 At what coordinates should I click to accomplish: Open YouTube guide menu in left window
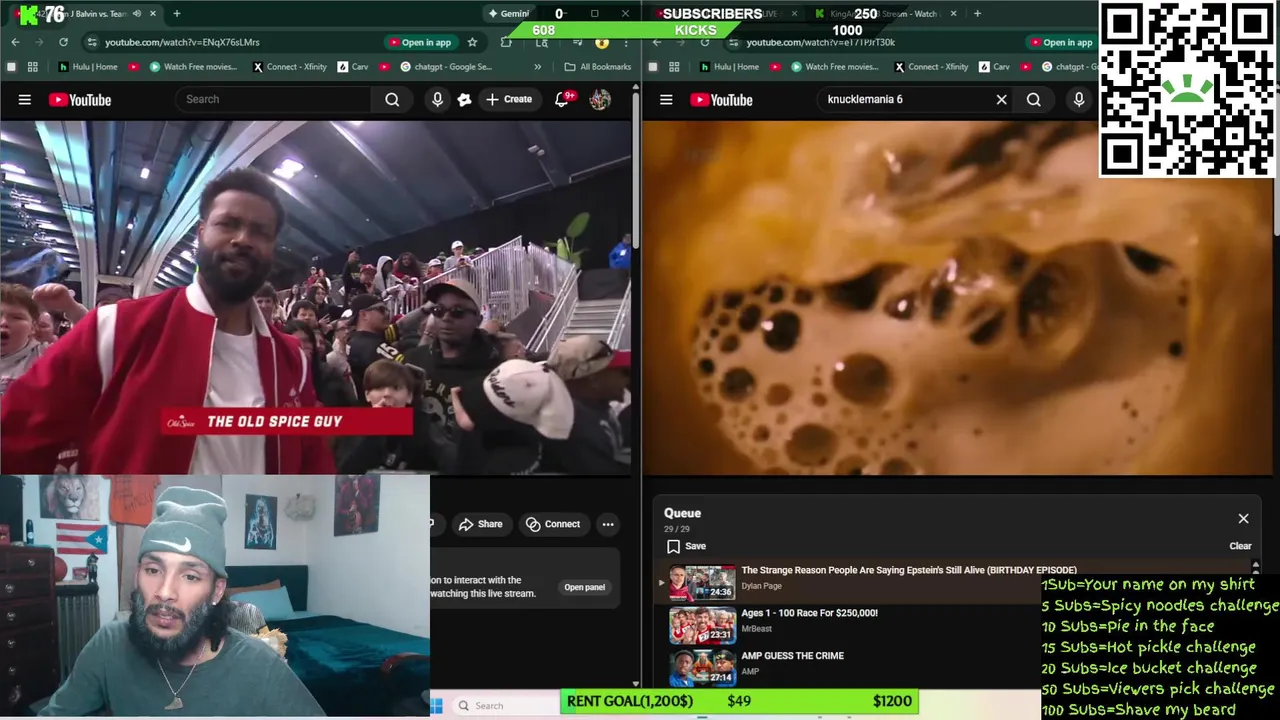click(25, 100)
